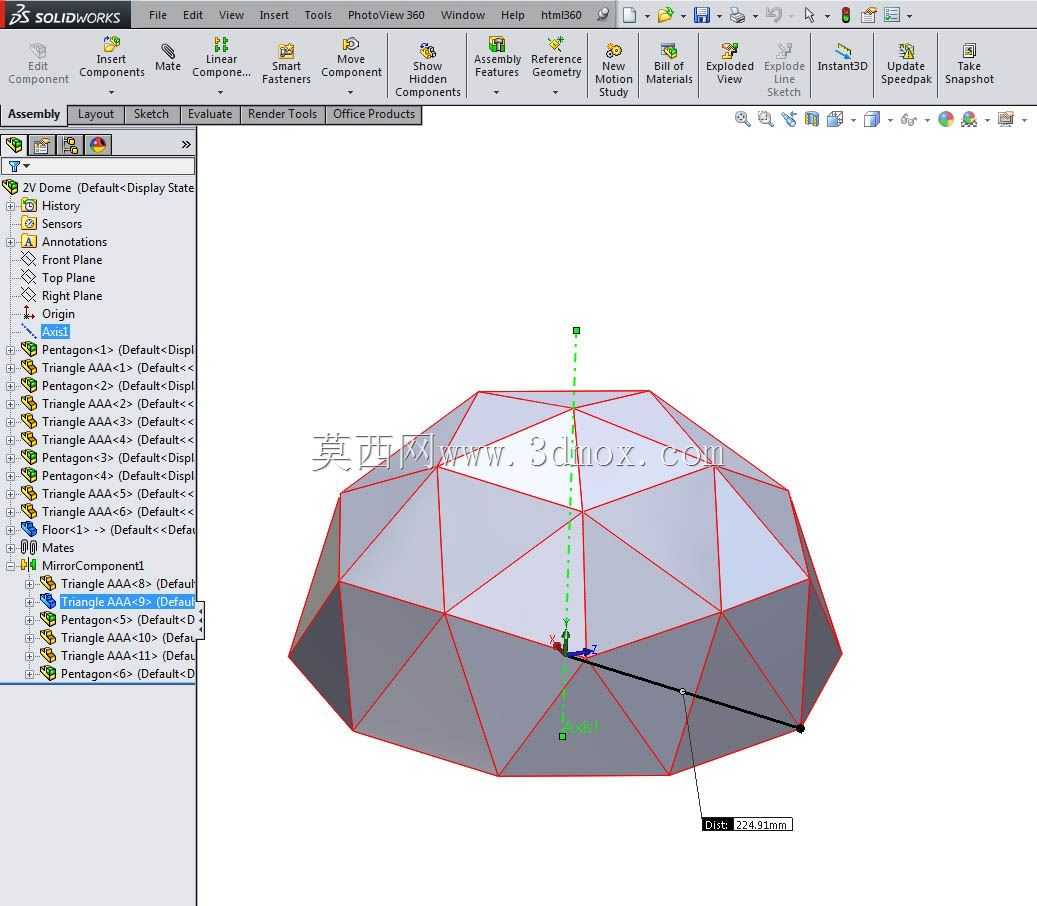The height and width of the screenshot is (906, 1037).
Task: Launch New Motion Study
Action: pyautogui.click(x=613, y=69)
